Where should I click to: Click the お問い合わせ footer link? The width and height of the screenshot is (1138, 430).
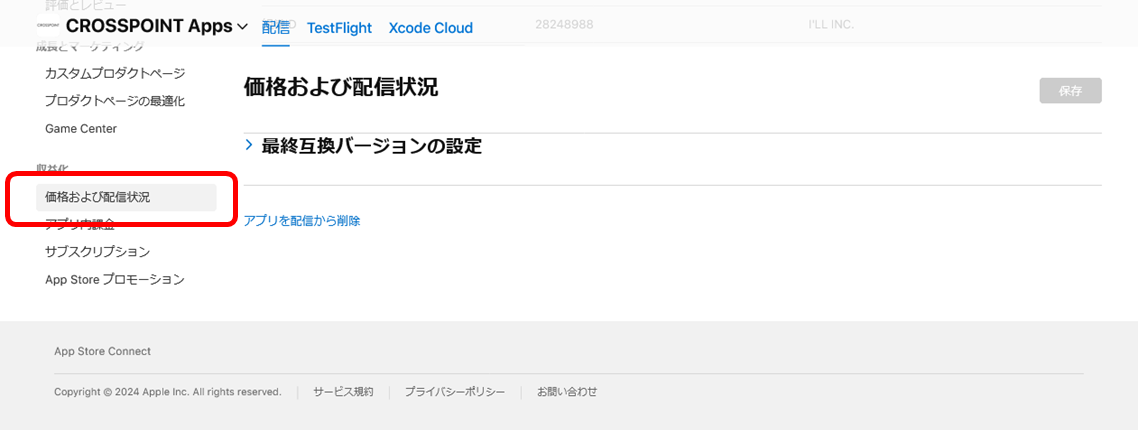[x=567, y=392]
